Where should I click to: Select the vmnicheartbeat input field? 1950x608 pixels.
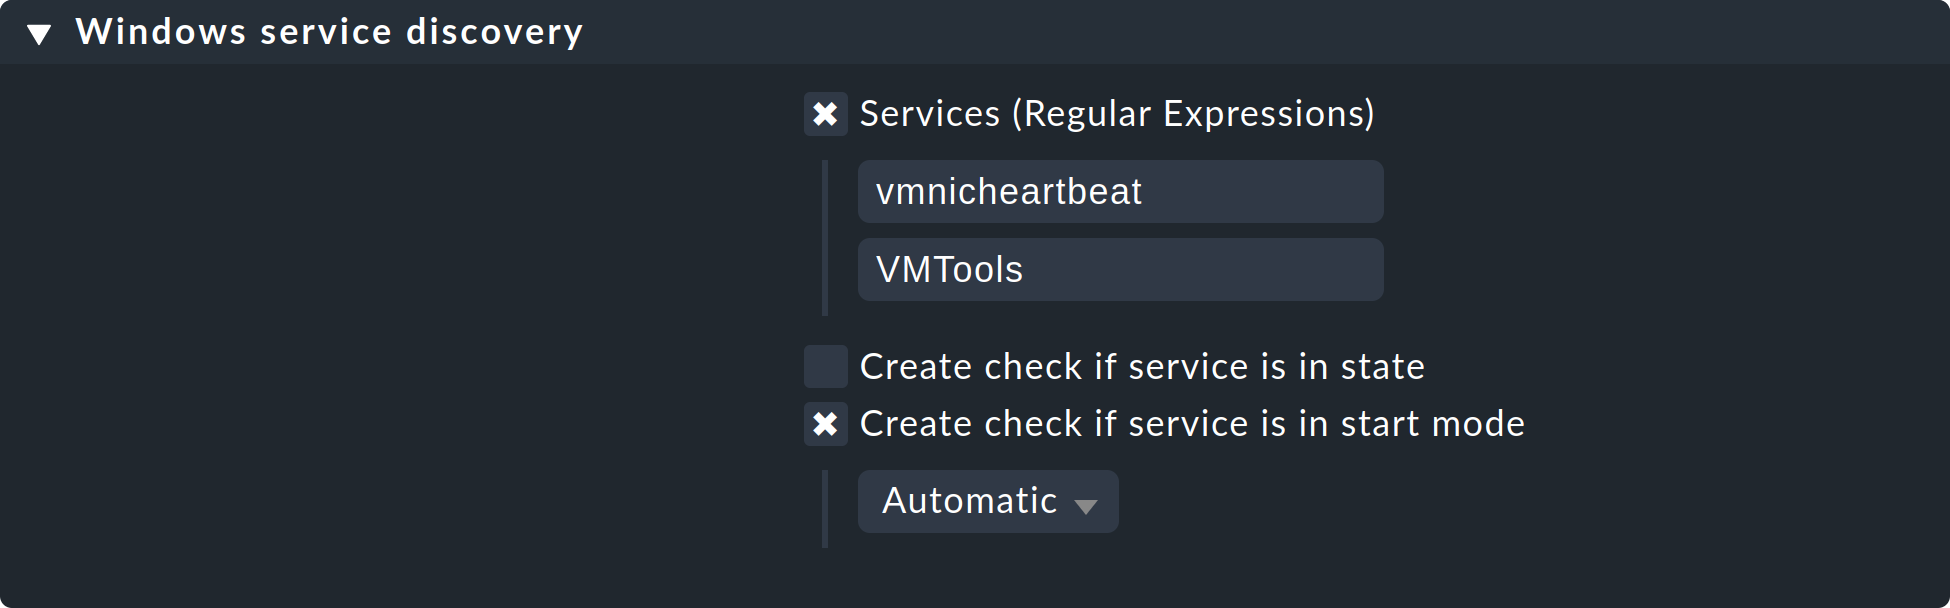[1119, 191]
